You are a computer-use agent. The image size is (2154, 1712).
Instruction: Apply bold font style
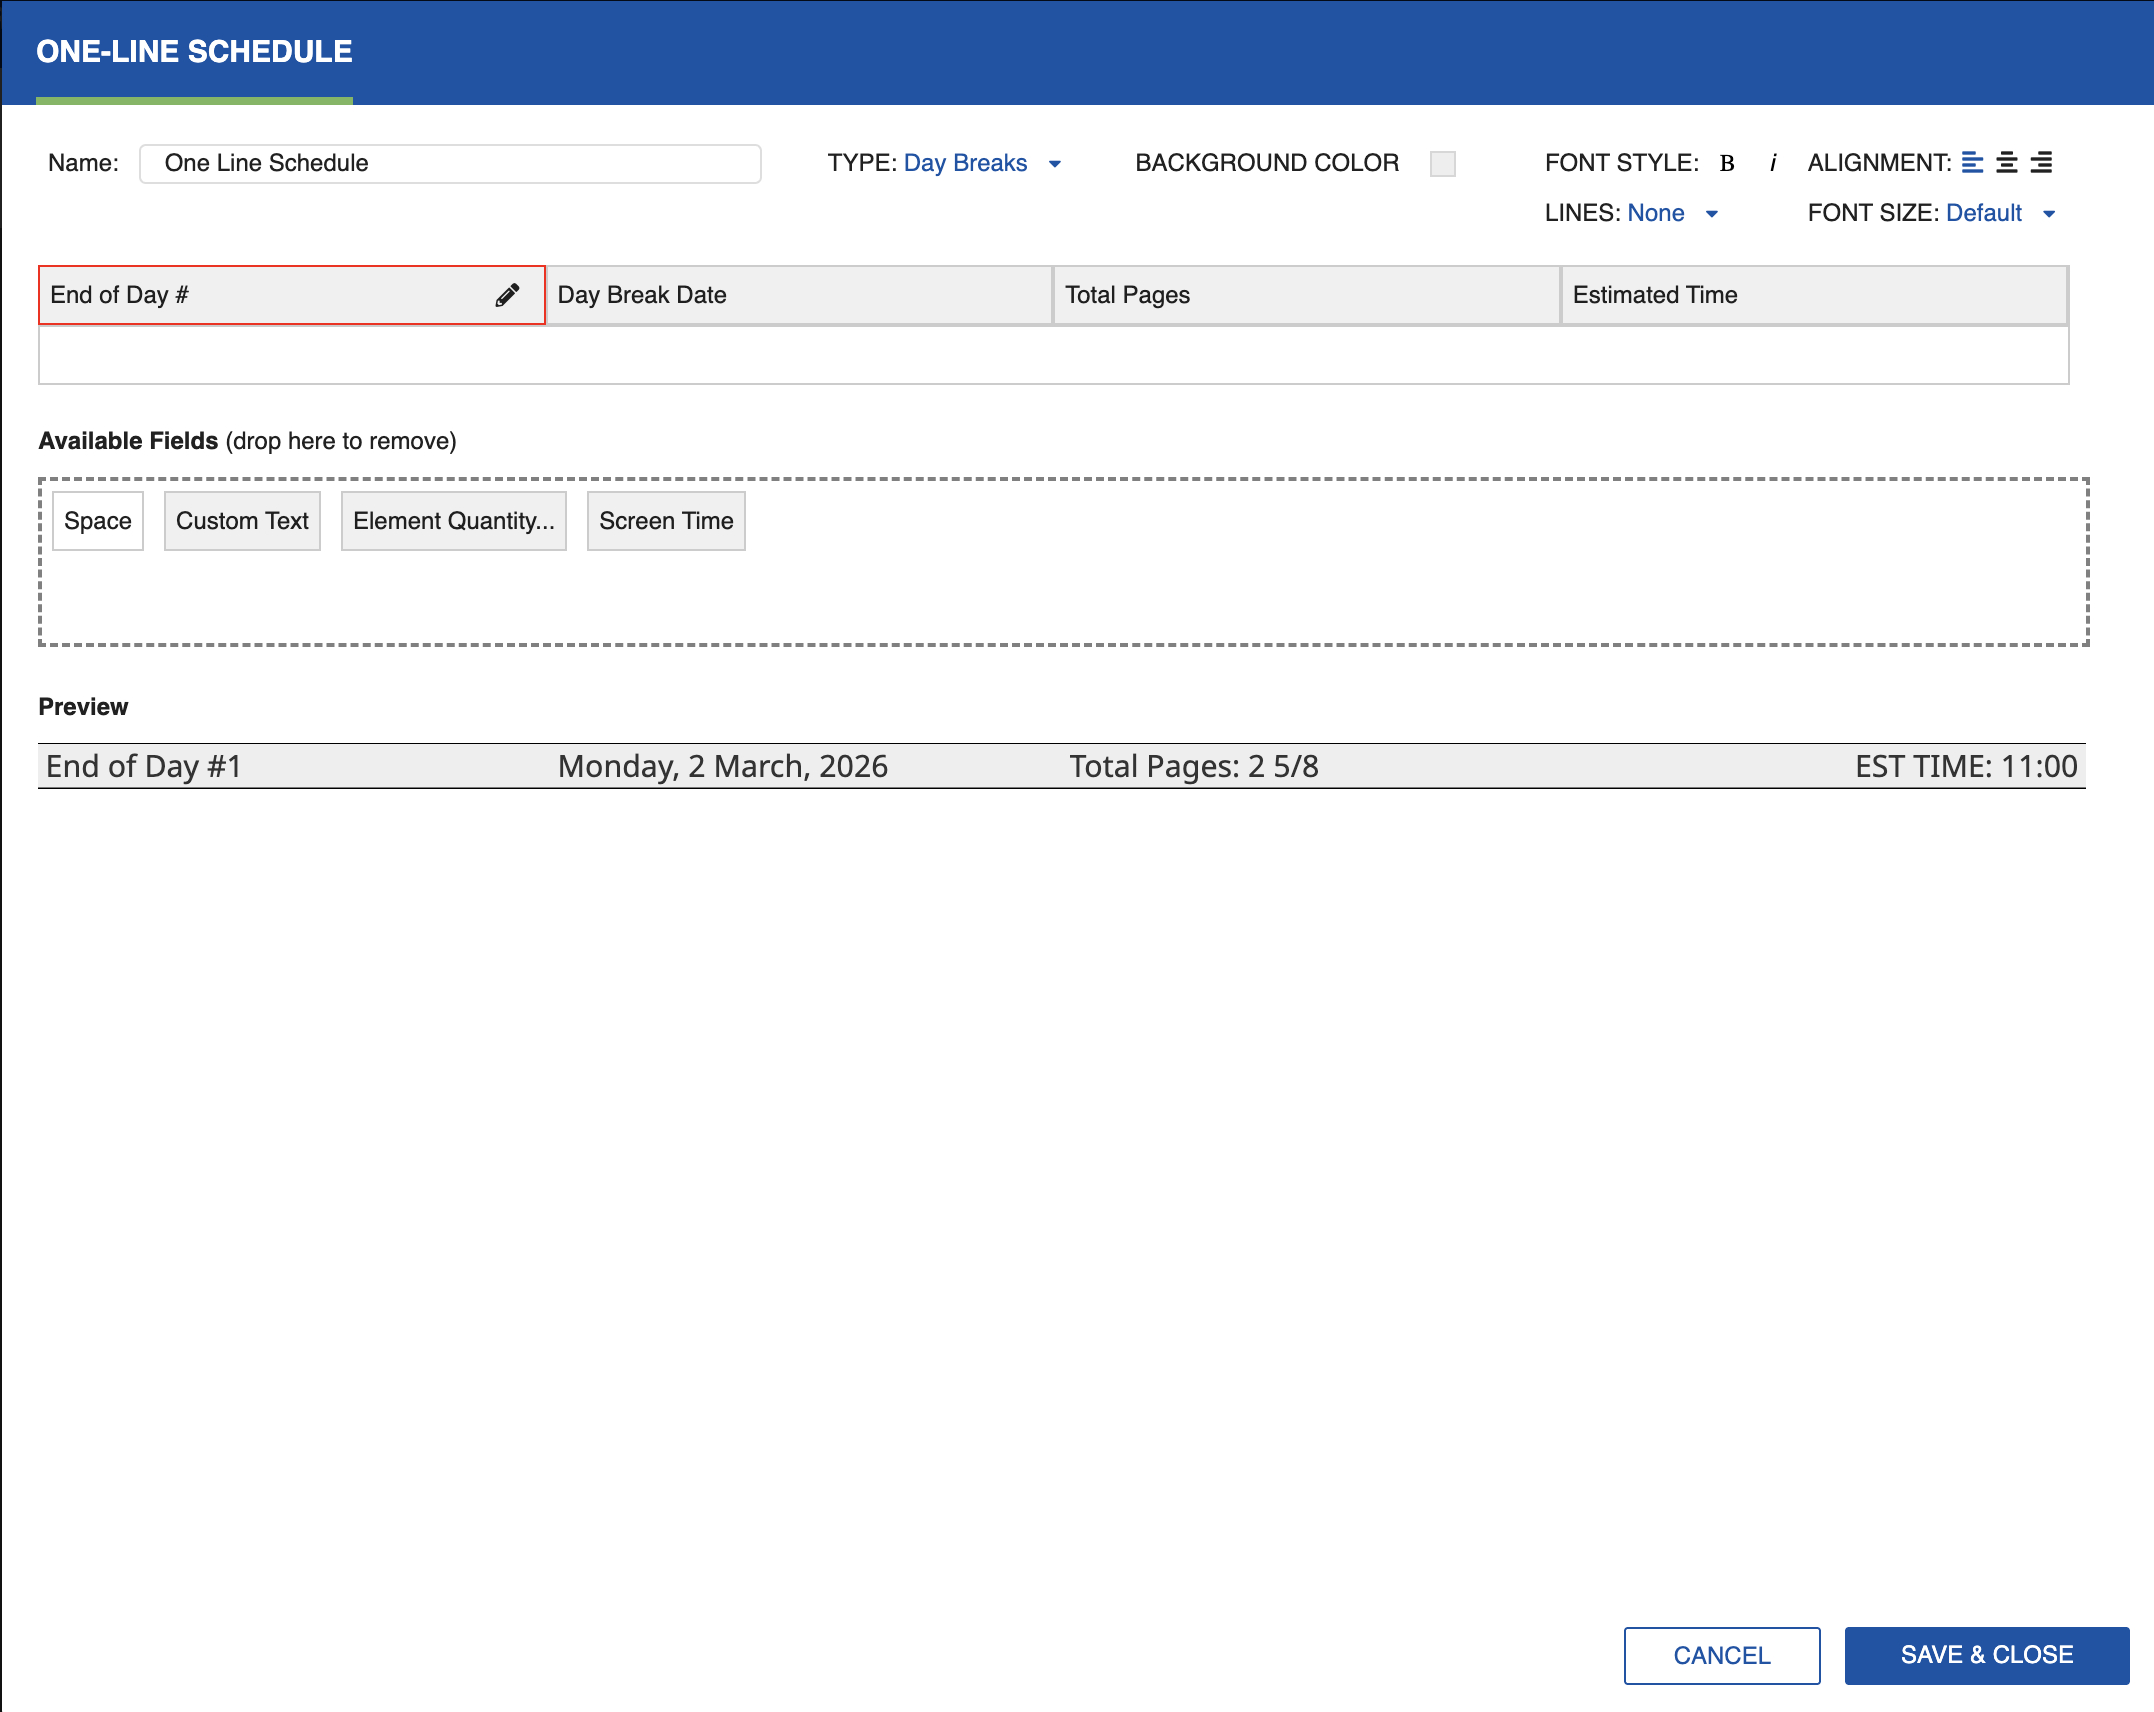coord(1726,162)
